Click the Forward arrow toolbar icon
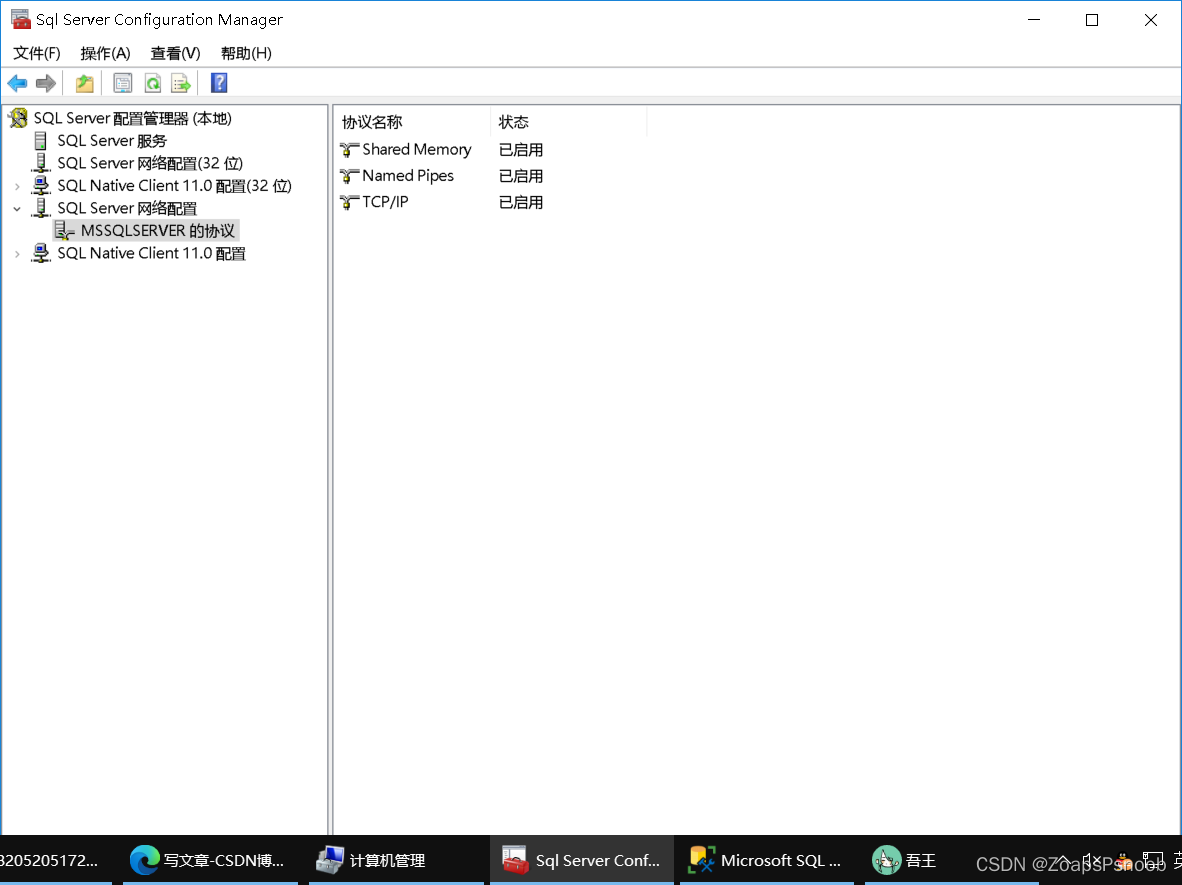The height and width of the screenshot is (885, 1182). click(x=46, y=83)
